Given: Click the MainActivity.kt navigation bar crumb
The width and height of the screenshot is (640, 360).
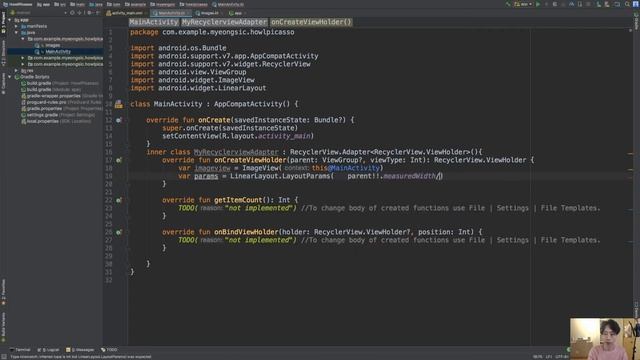Looking at the screenshot, I should click(x=228, y=4).
